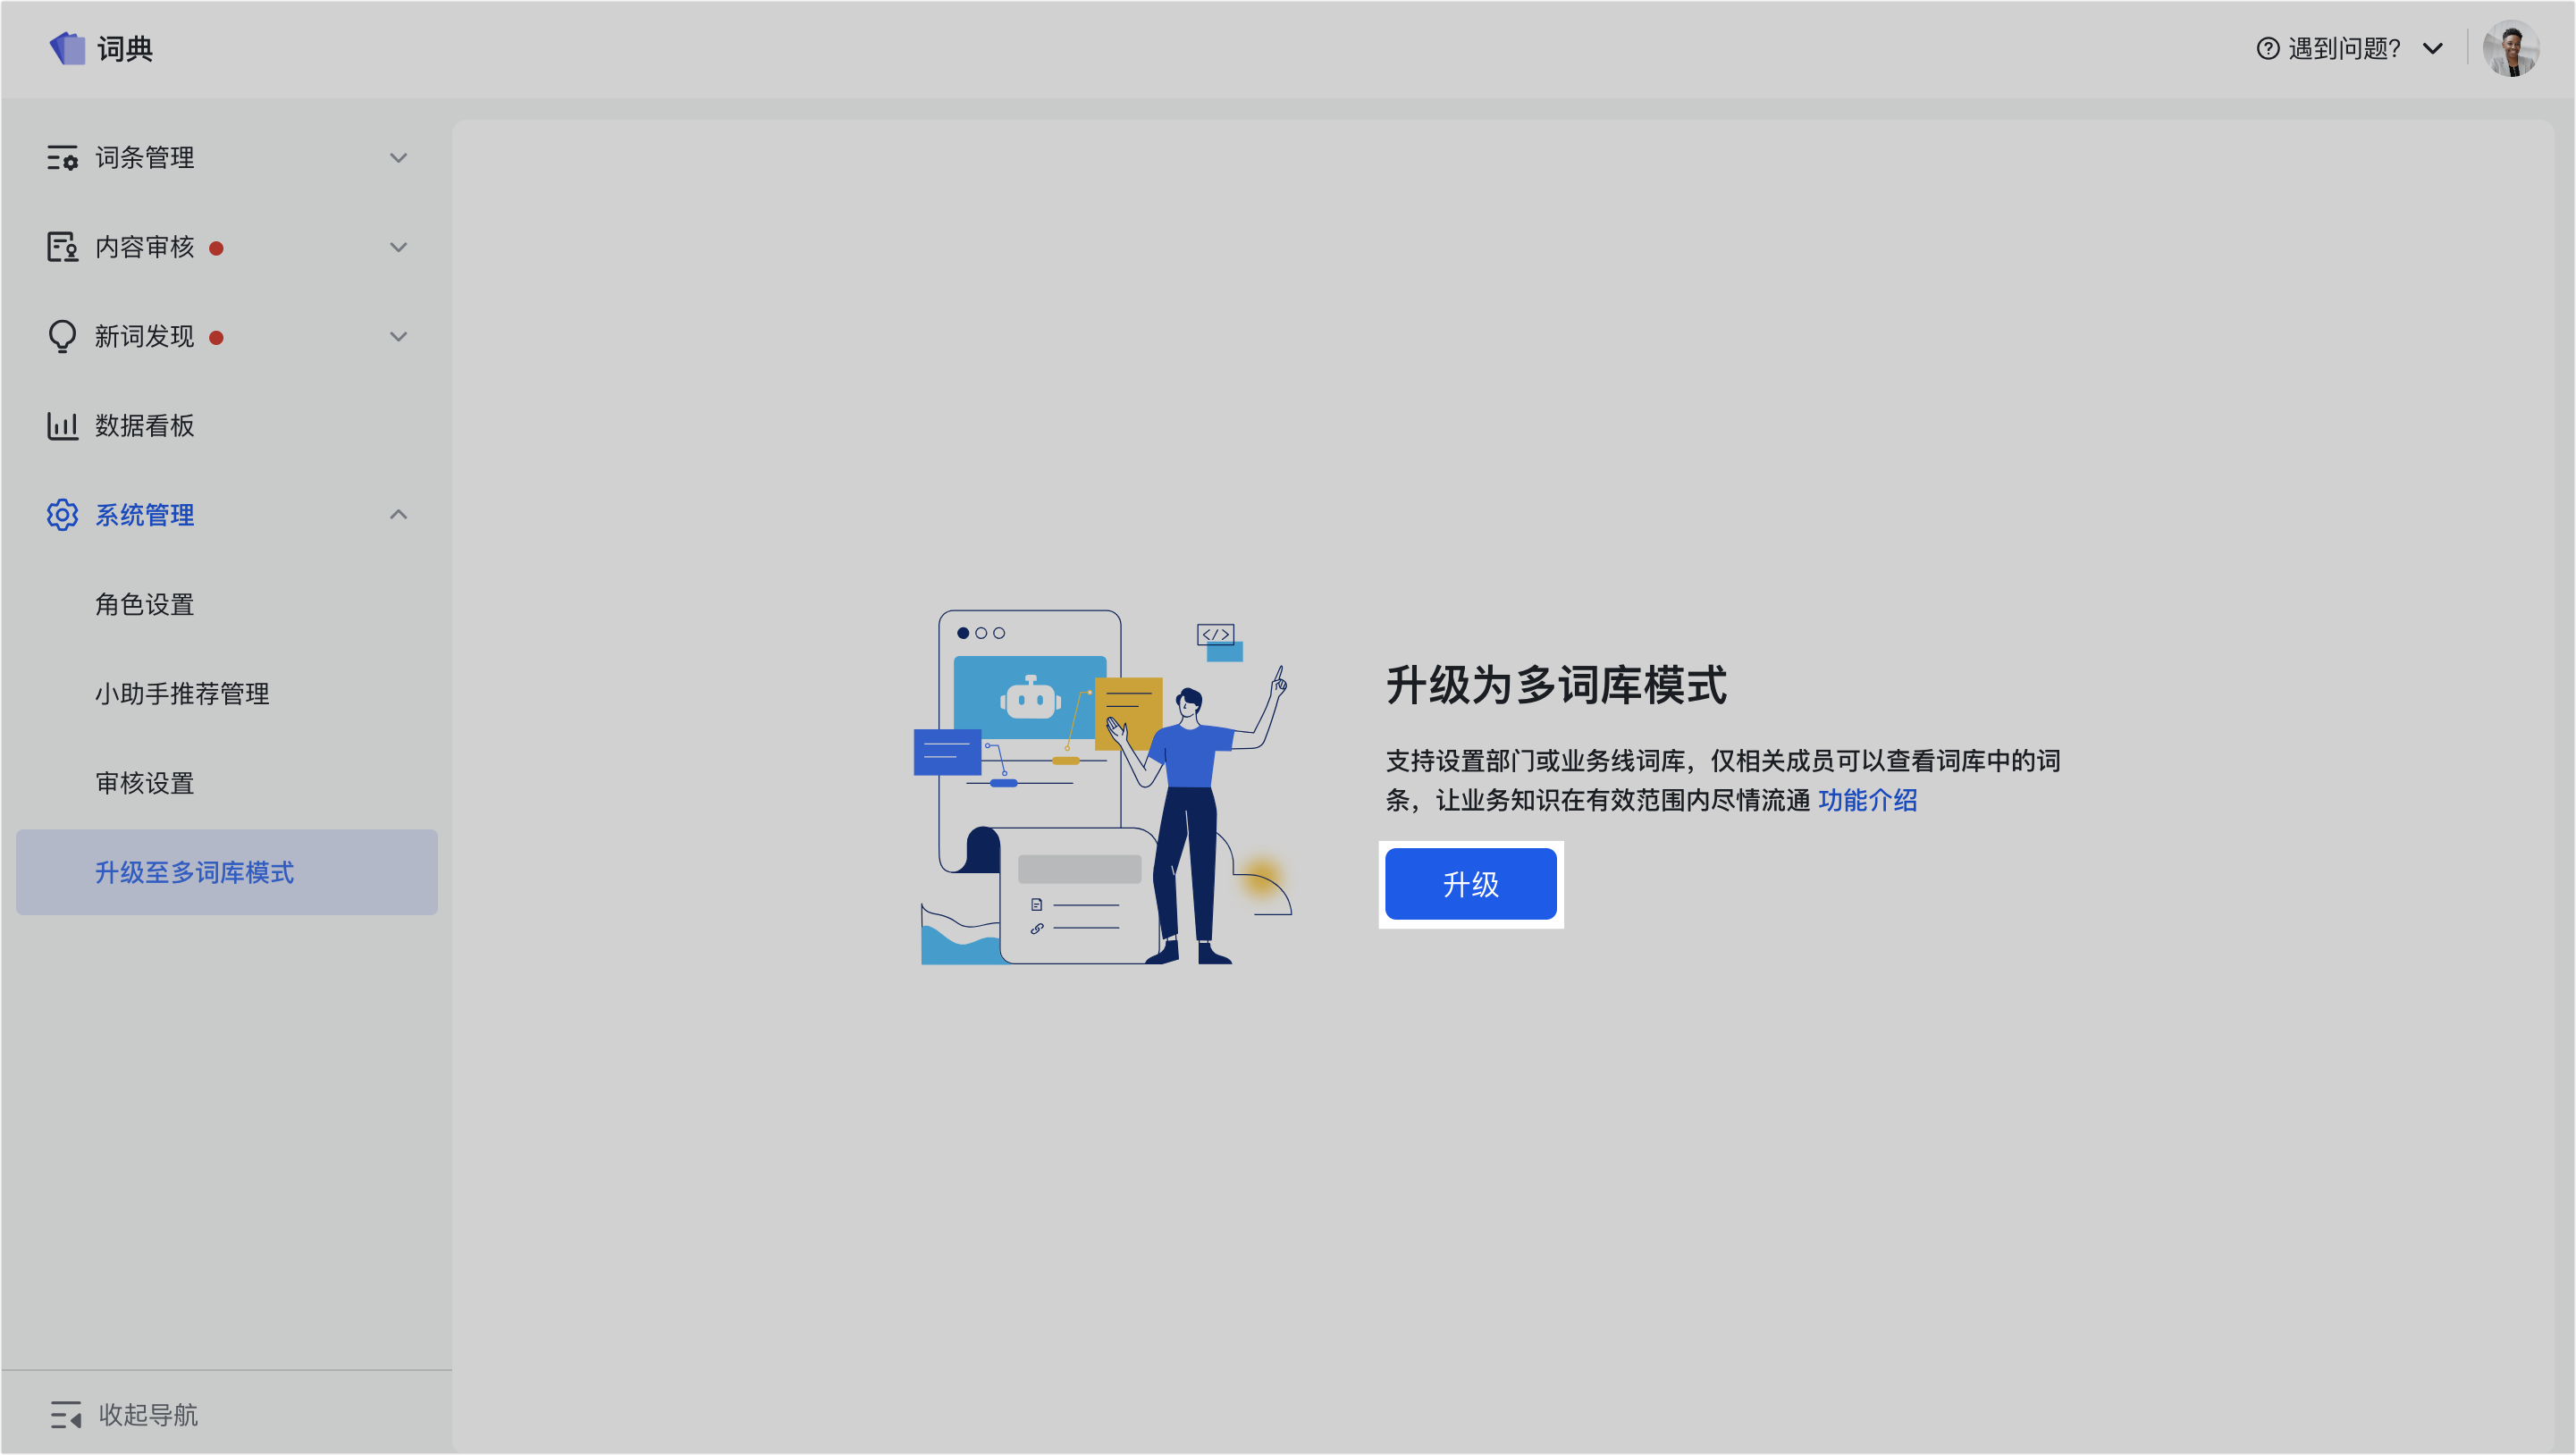Click the 词典 logo icon

pyautogui.click(x=67, y=48)
